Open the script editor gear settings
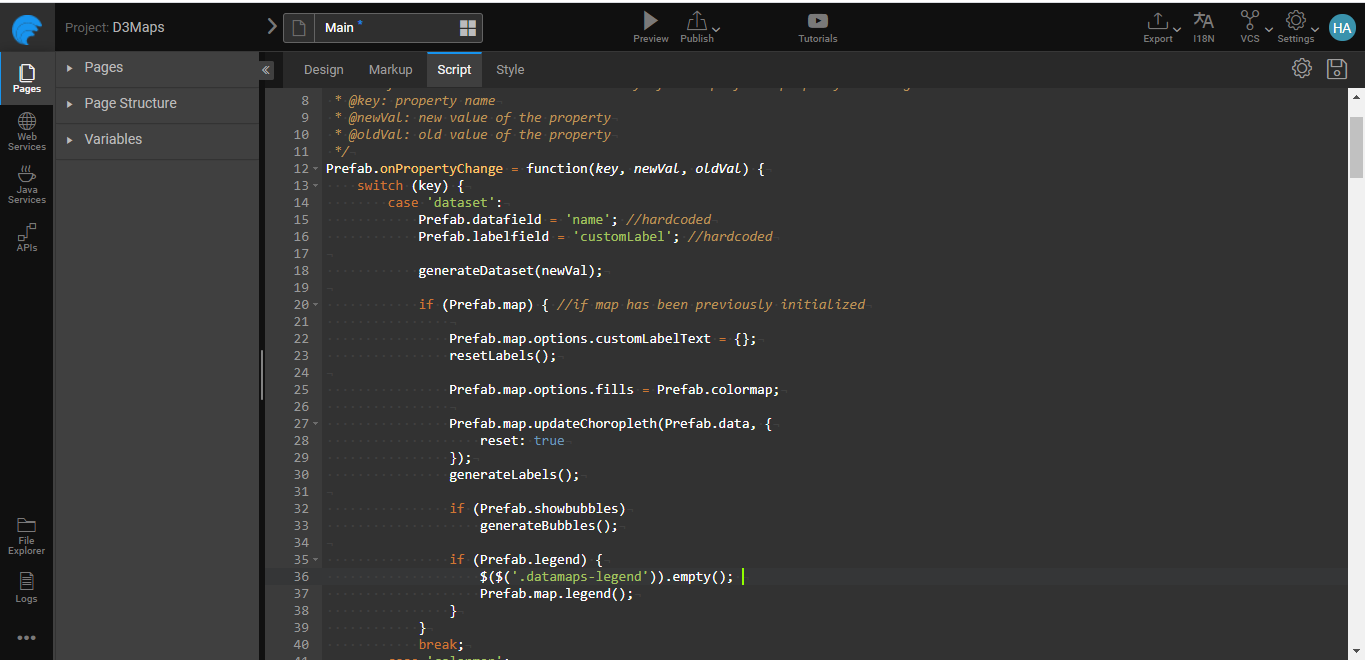The width and height of the screenshot is (1365, 660). tap(1301, 69)
